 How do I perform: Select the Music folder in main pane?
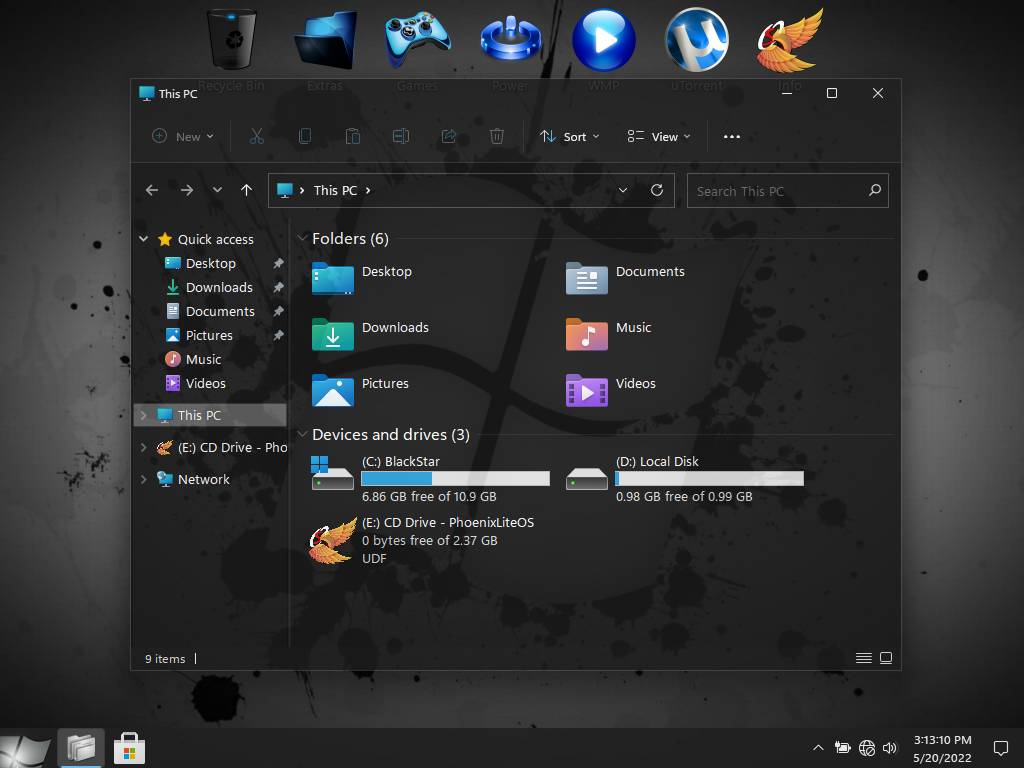point(608,334)
